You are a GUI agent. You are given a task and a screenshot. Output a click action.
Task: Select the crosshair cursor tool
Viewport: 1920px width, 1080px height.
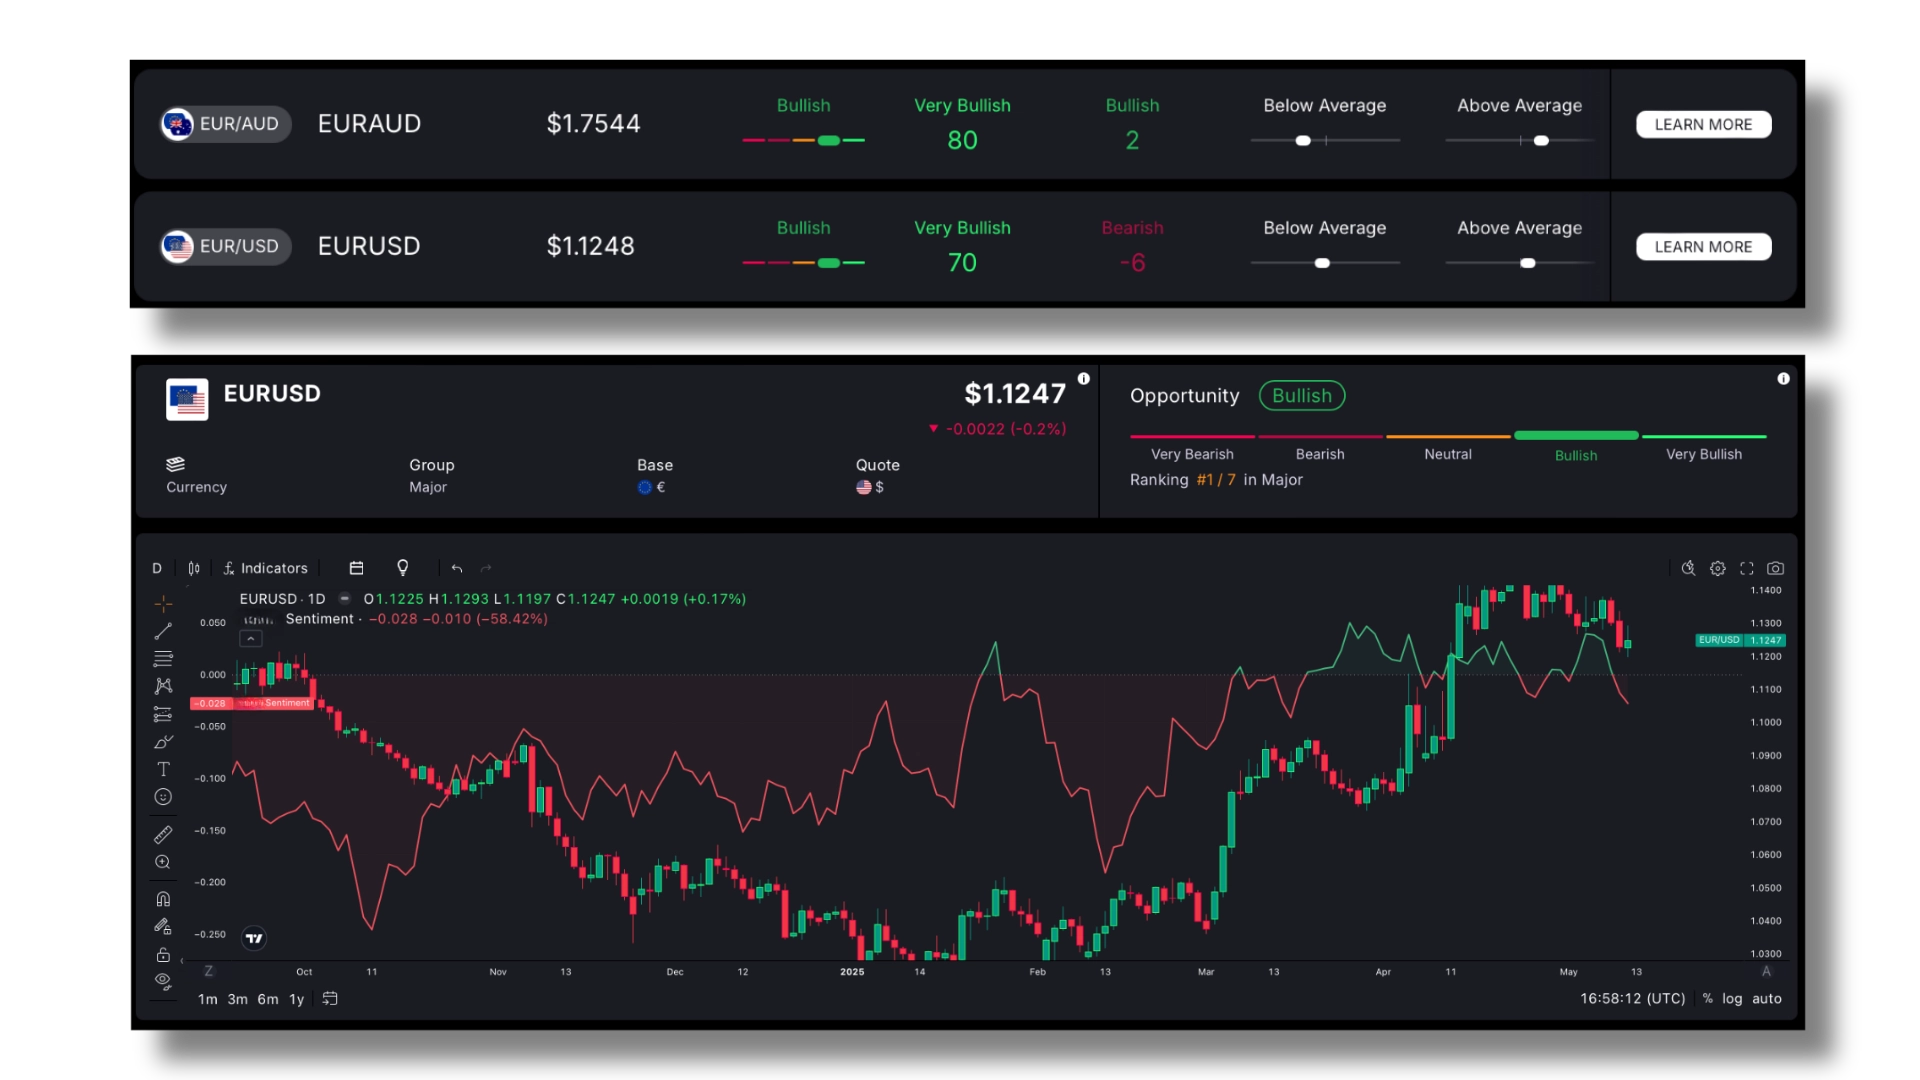point(163,604)
